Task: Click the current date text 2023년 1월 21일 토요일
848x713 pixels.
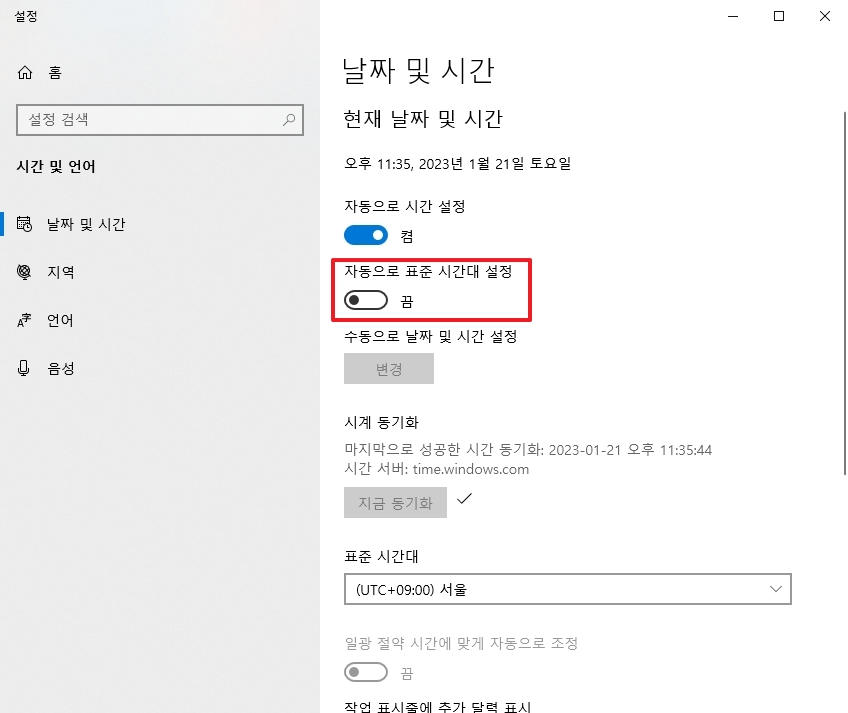Action: pyautogui.click(x=495, y=163)
